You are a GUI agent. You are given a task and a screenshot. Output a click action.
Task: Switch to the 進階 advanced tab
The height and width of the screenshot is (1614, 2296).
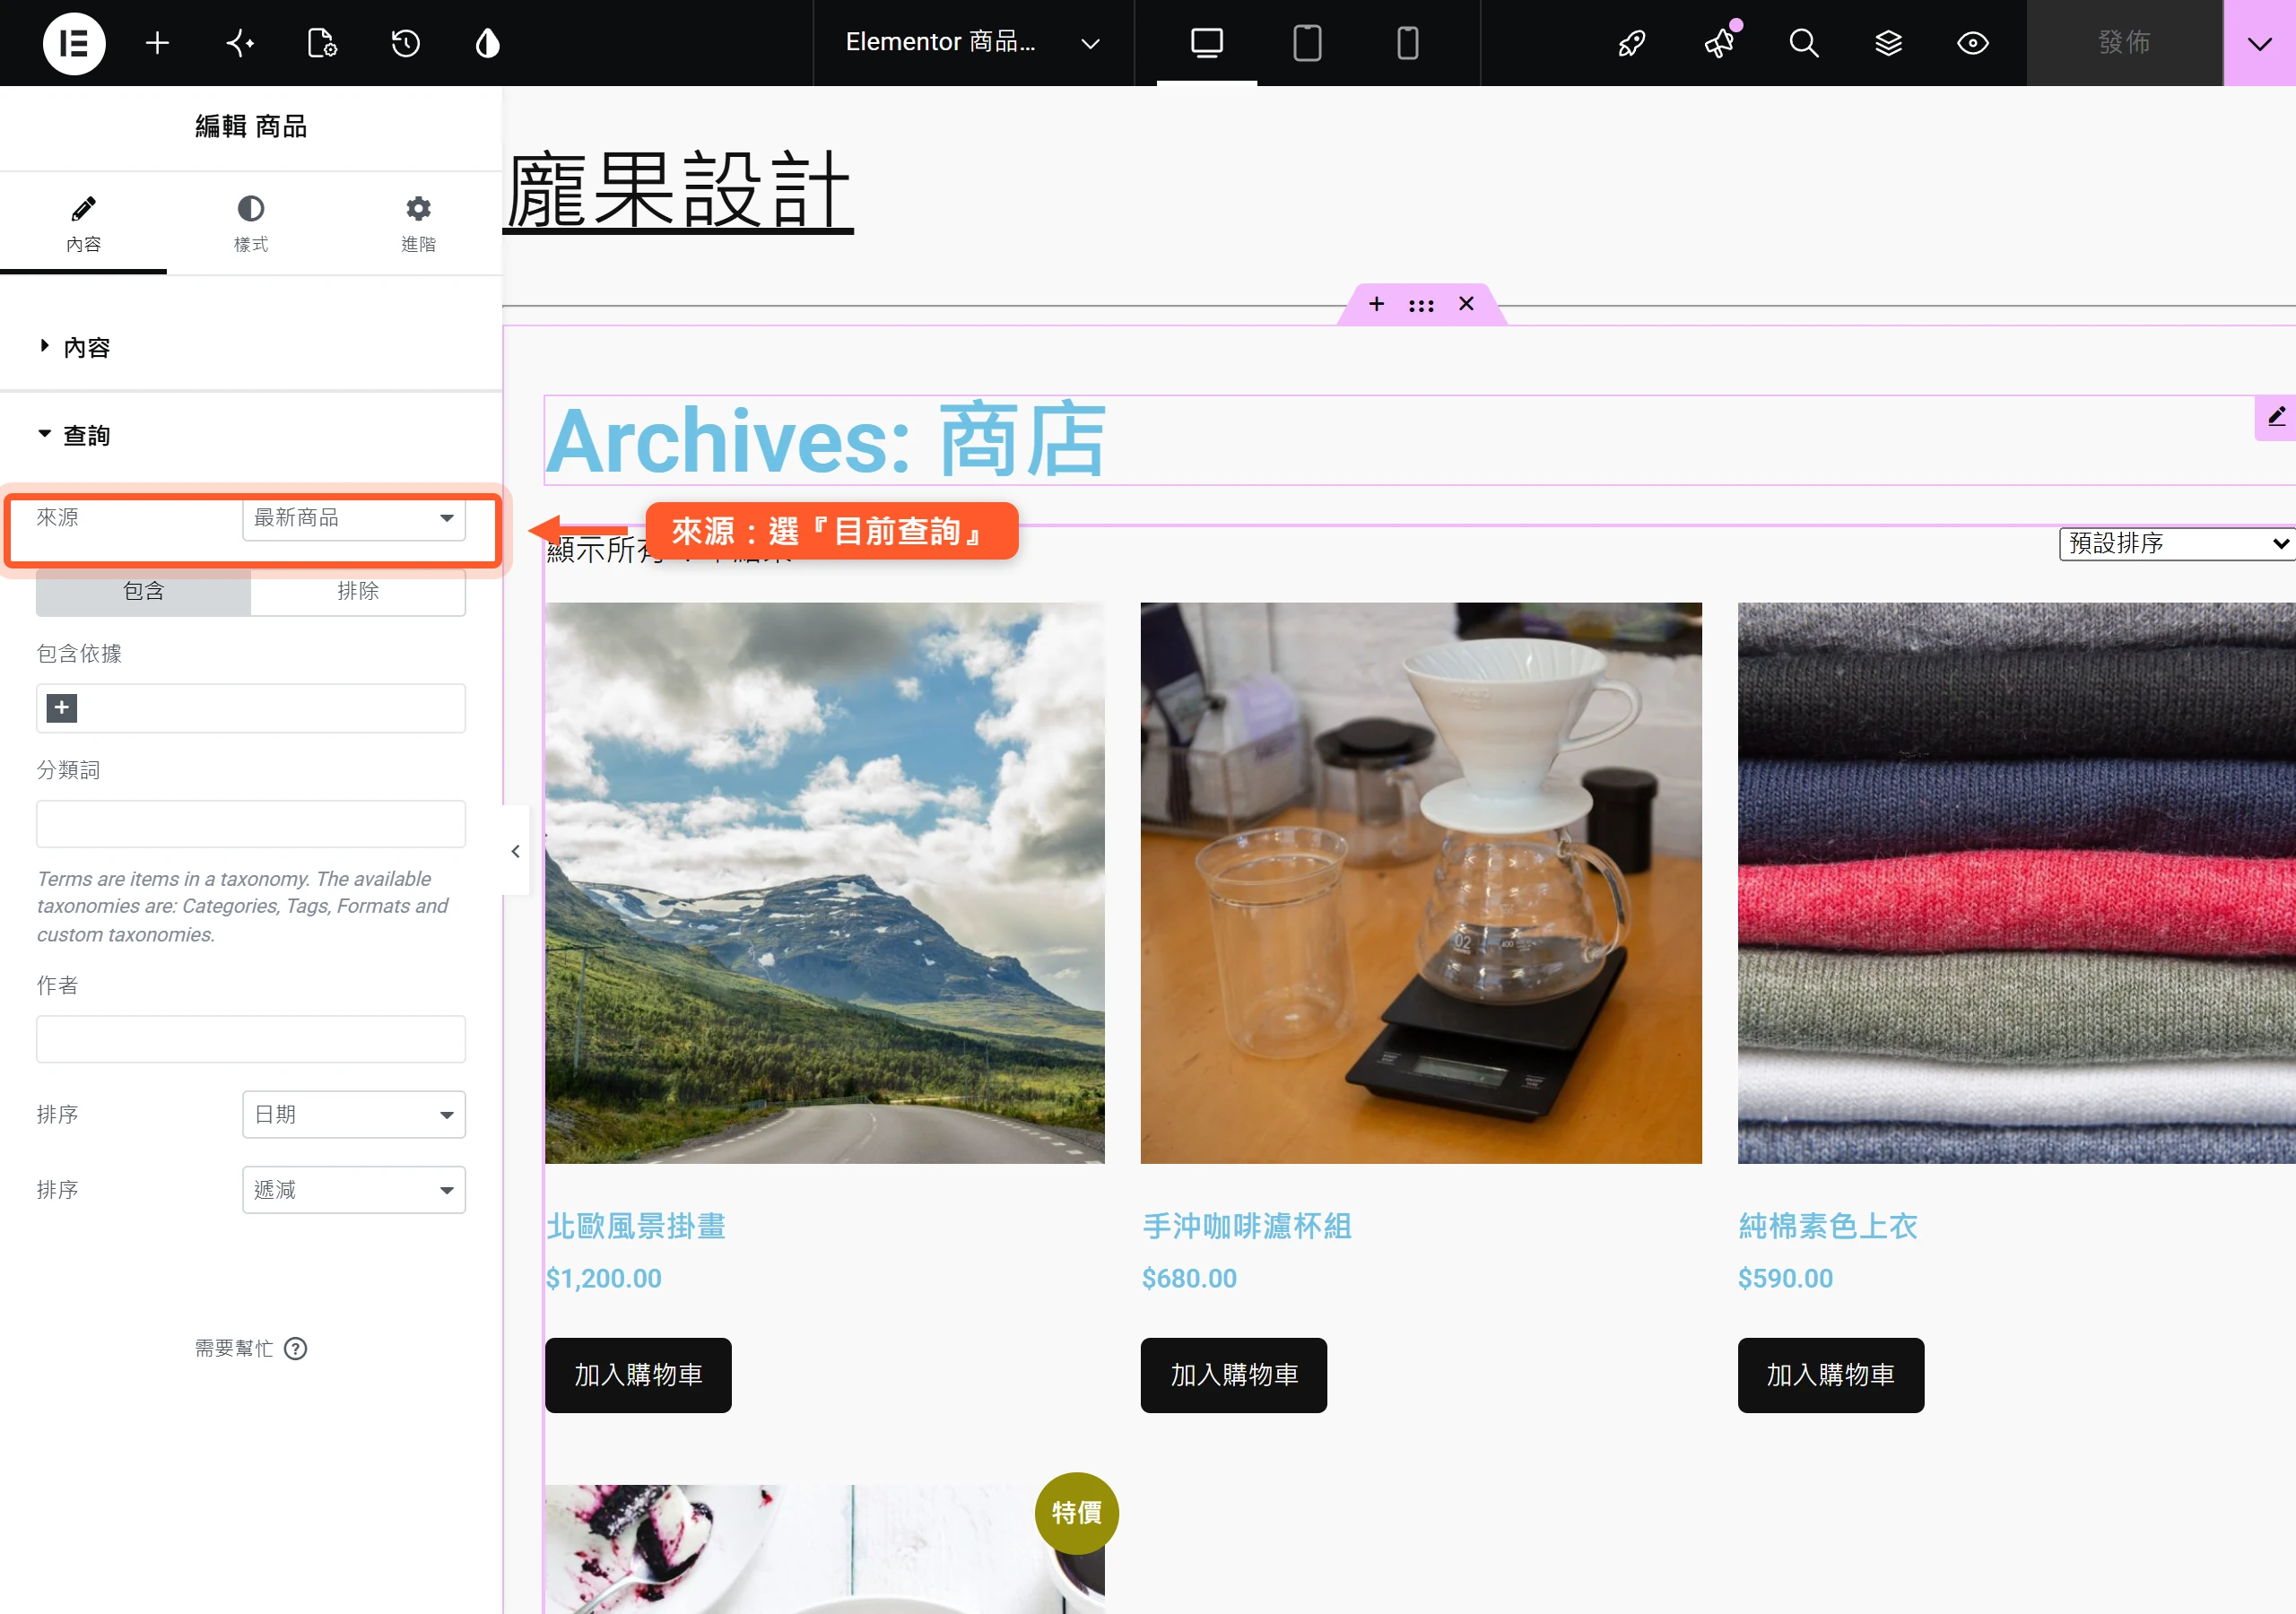tap(418, 224)
